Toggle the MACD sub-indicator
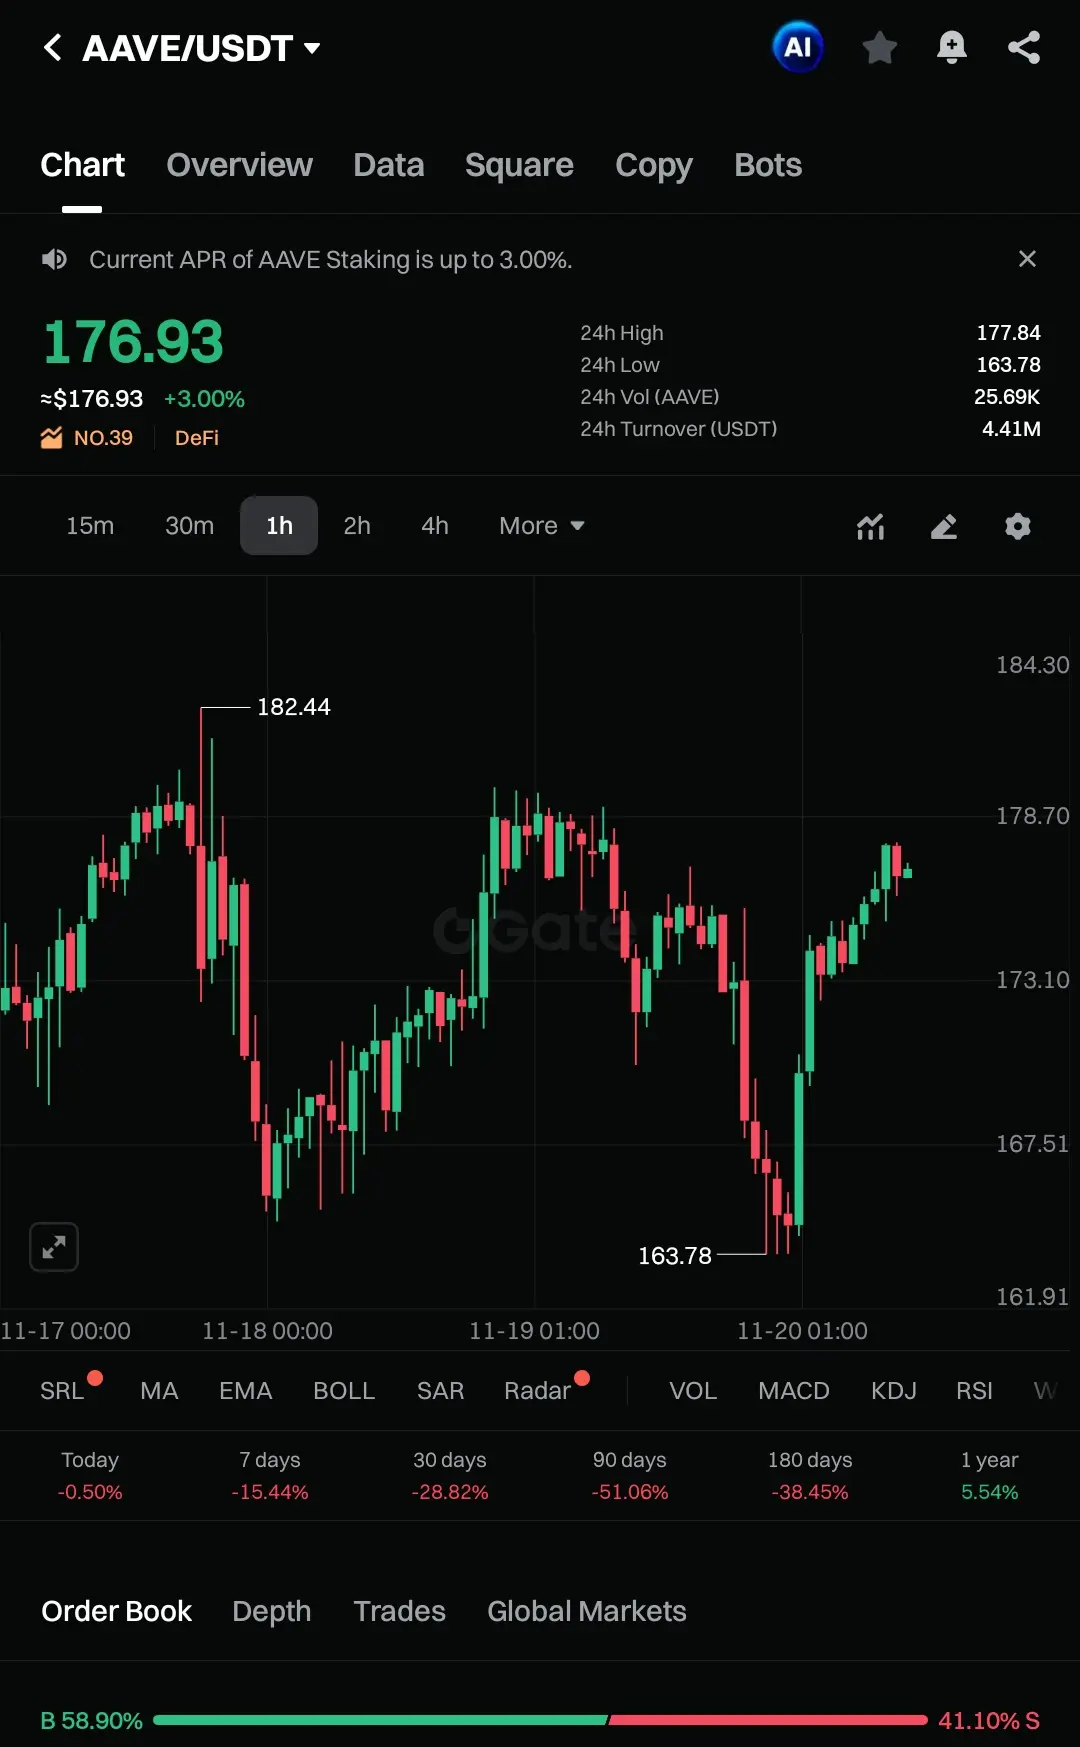 pyautogui.click(x=794, y=1391)
